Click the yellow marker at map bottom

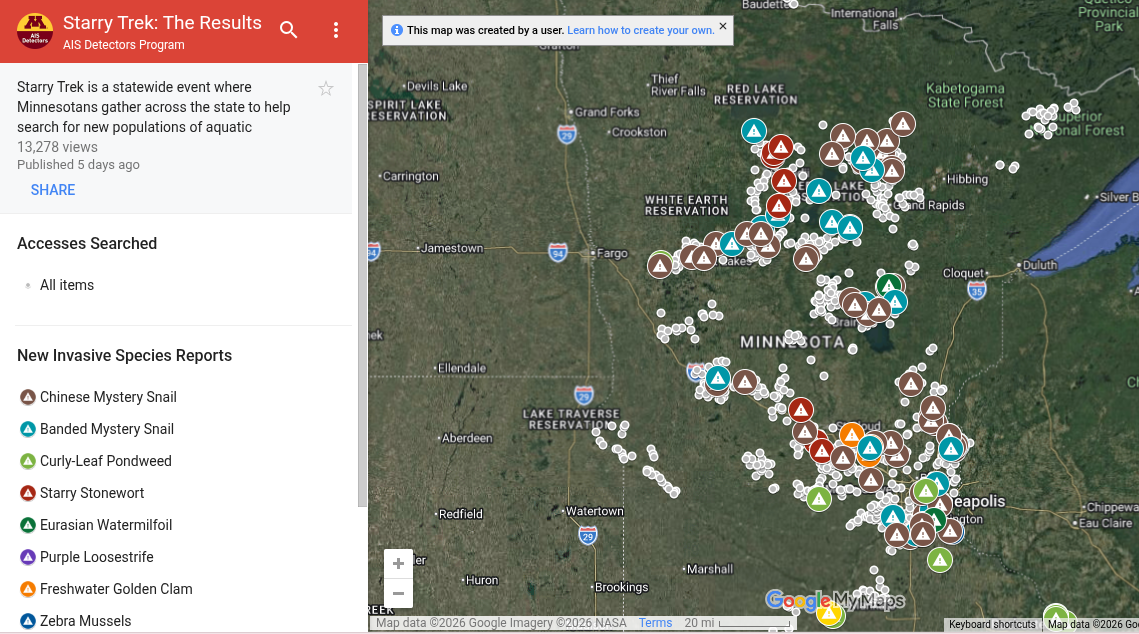click(829, 614)
